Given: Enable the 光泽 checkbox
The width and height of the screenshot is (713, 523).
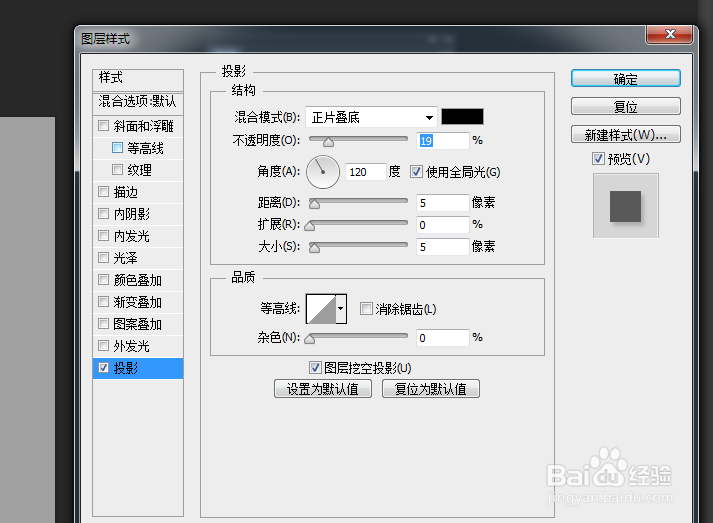Looking at the screenshot, I should 104,257.
